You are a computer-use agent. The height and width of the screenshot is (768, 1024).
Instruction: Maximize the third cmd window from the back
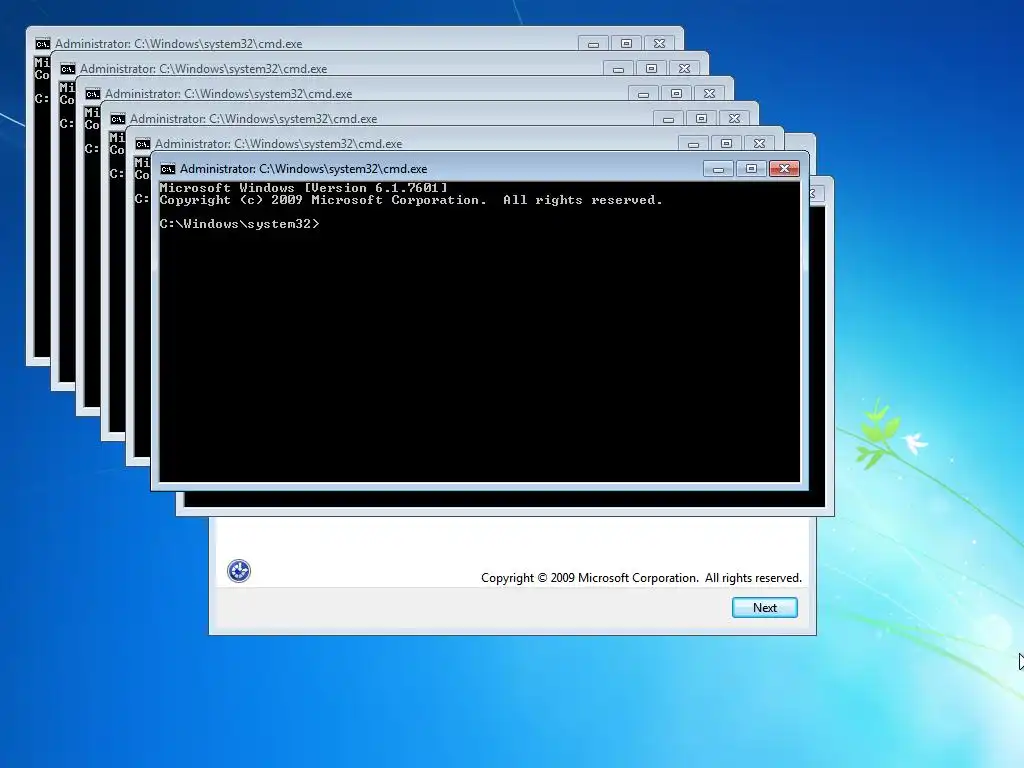tap(676, 94)
